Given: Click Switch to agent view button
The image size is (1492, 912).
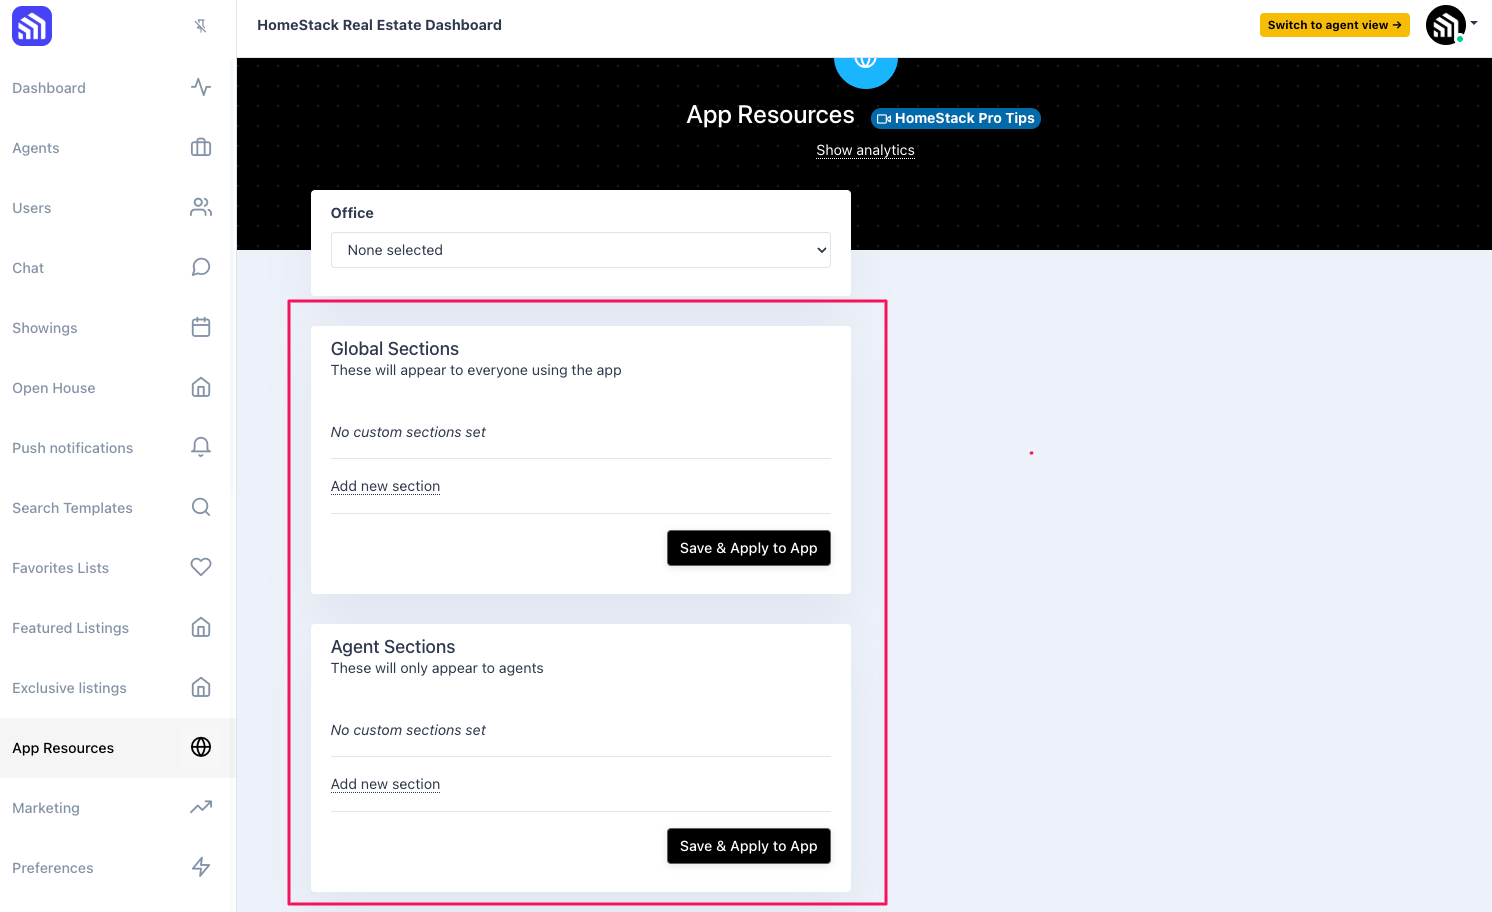Looking at the screenshot, I should pyautogui.click(x=1335, y=25).
